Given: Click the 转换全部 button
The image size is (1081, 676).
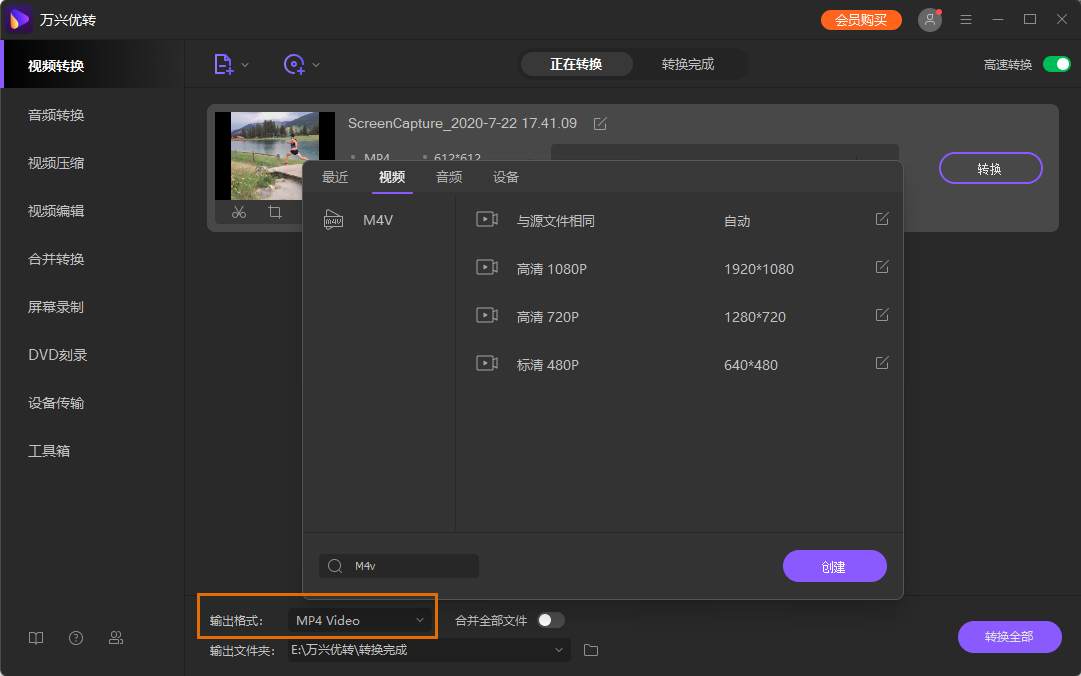Looking at the screenshot, I should [x=1009, y=637].
